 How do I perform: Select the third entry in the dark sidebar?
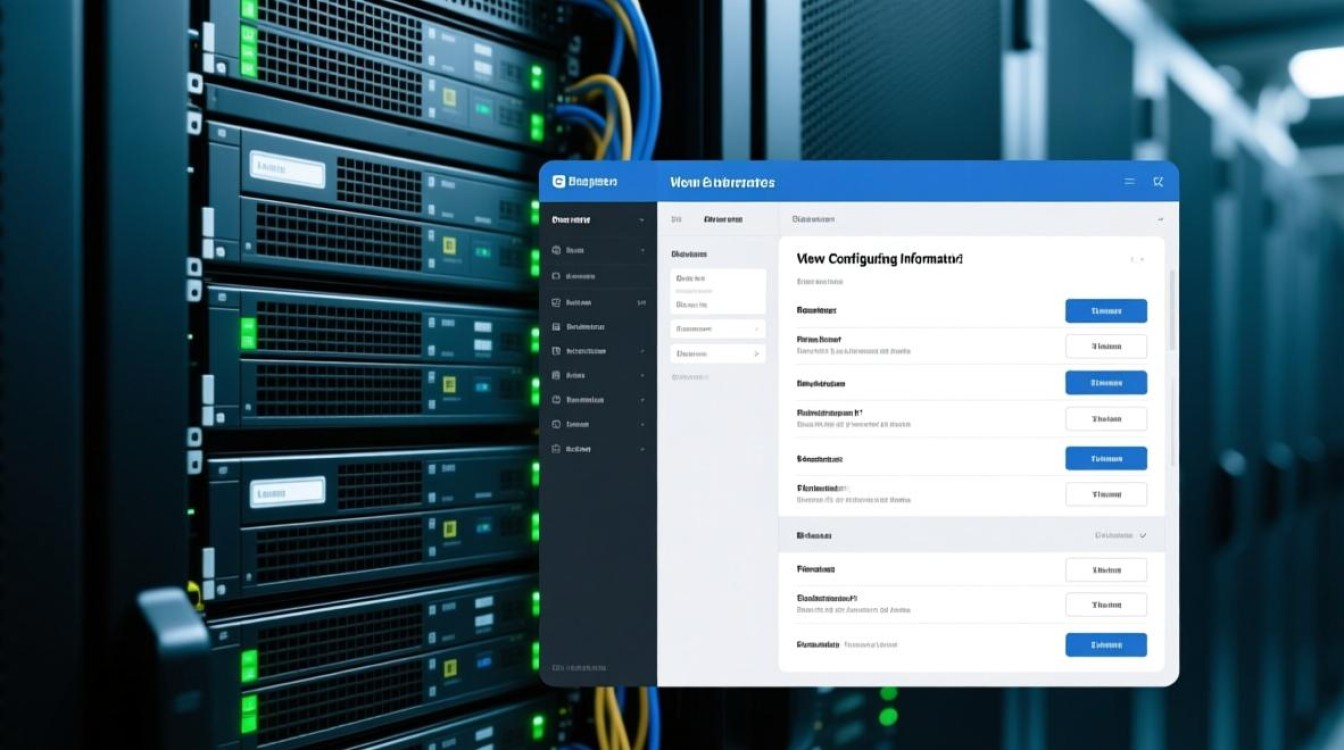[579, 302]
